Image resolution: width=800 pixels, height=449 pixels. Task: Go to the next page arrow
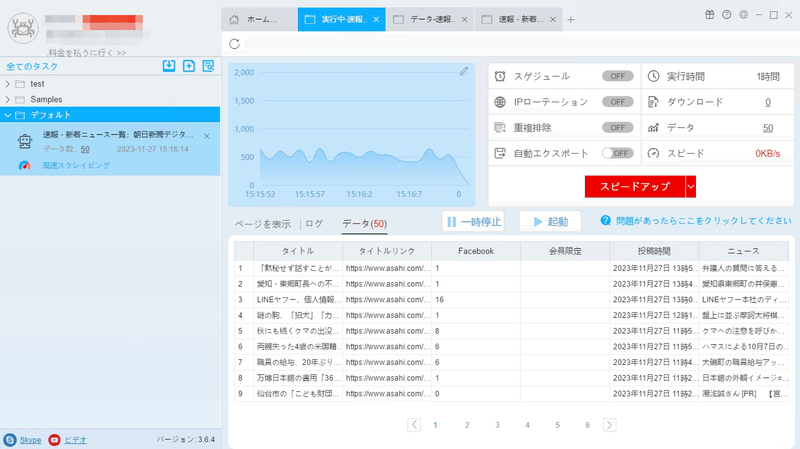(x=609, y=425)
